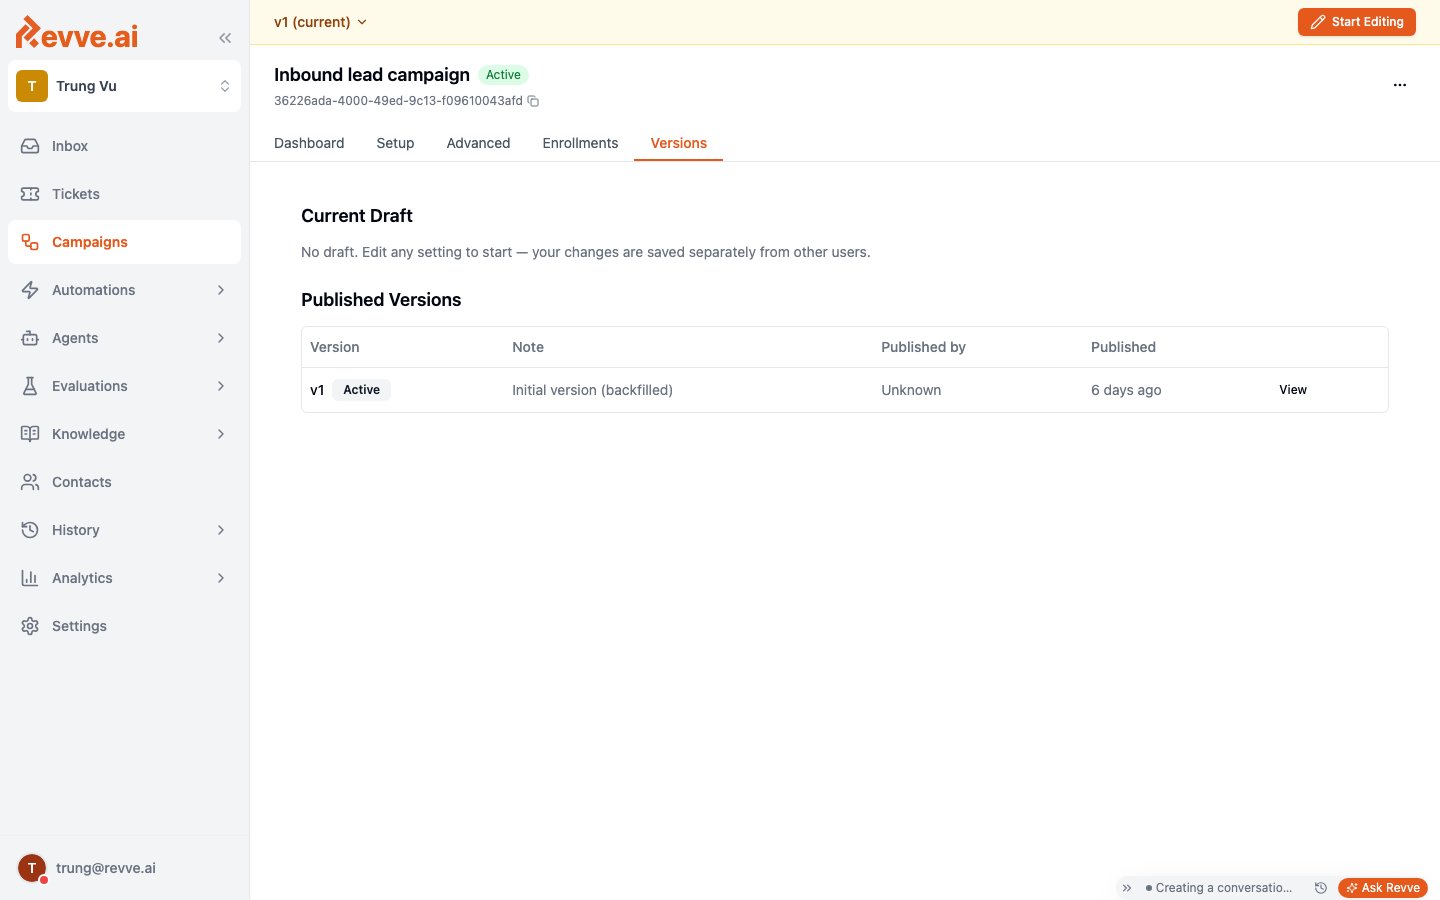The image size is (1440, 900).
Task: Click the History clock icon in sidebar
Action: [x=30, y=530]
